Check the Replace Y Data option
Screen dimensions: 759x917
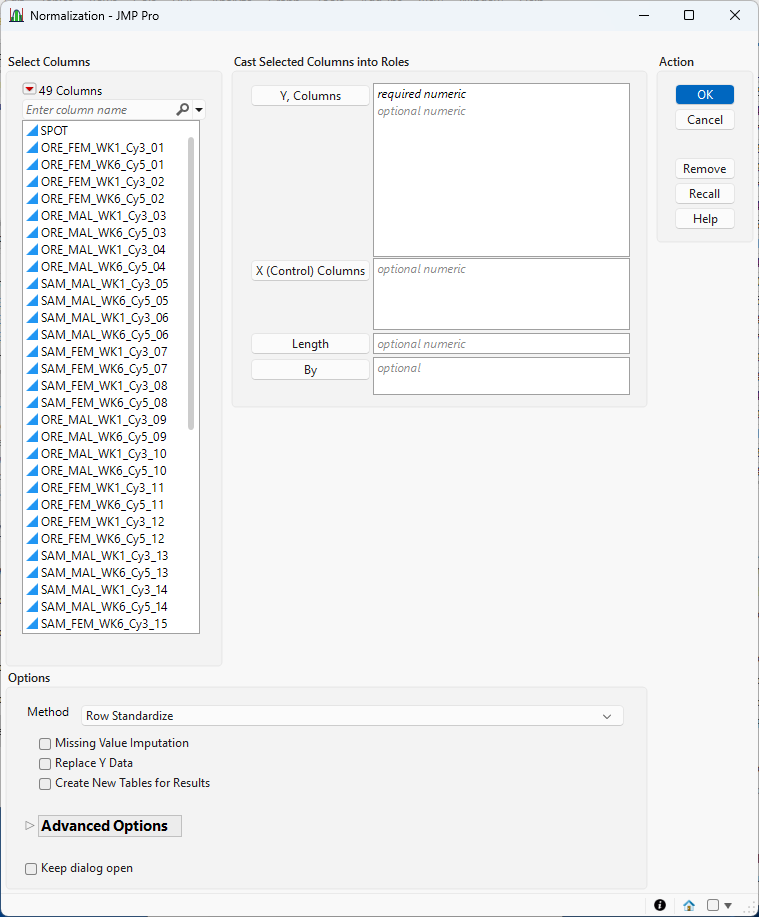(x=45, y=763)
